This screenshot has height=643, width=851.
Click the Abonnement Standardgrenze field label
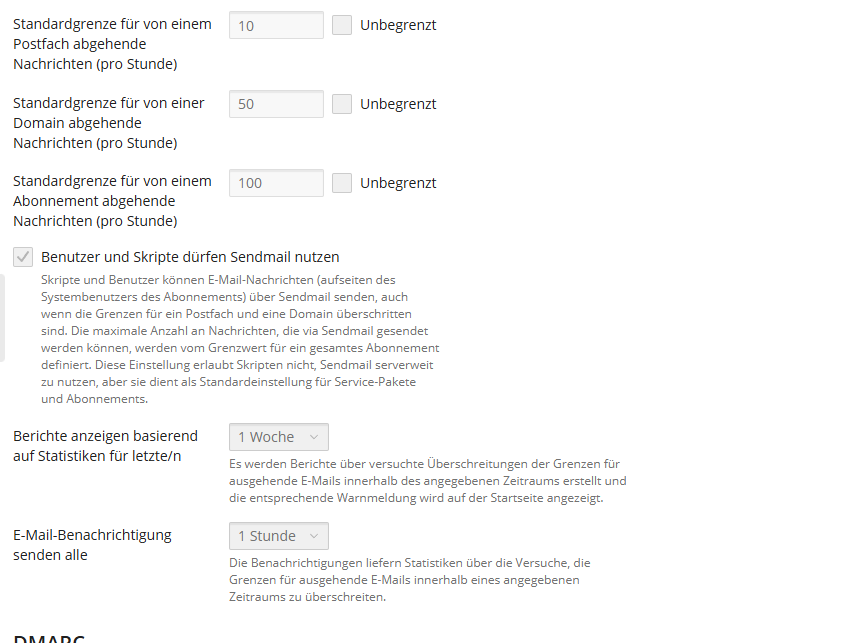(112, 202)
